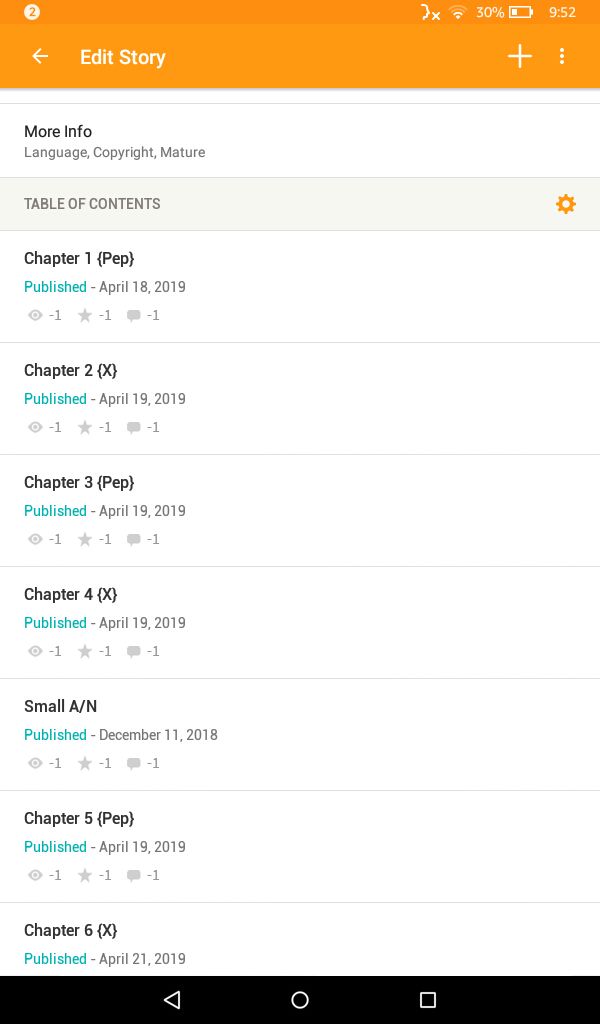Open More Info settings row

(300, 140)
